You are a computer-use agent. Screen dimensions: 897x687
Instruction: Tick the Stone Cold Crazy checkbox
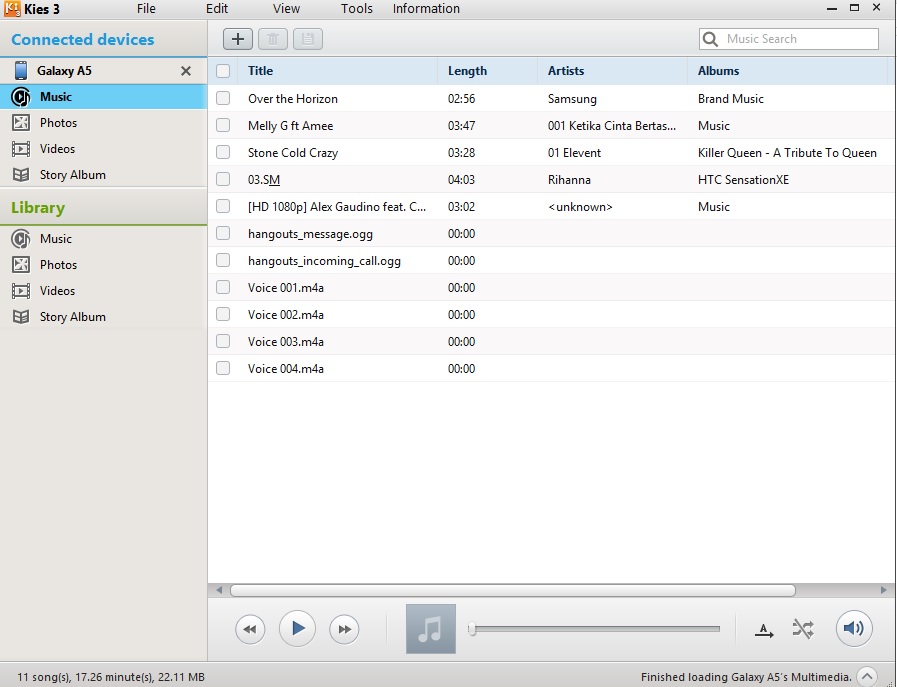223,153
